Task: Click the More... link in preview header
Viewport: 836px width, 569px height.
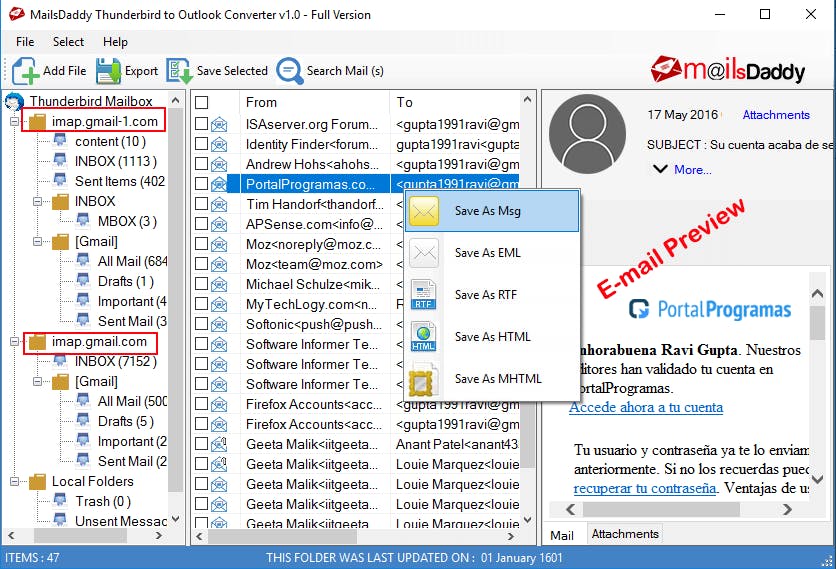Action: (x=693, y=170)
